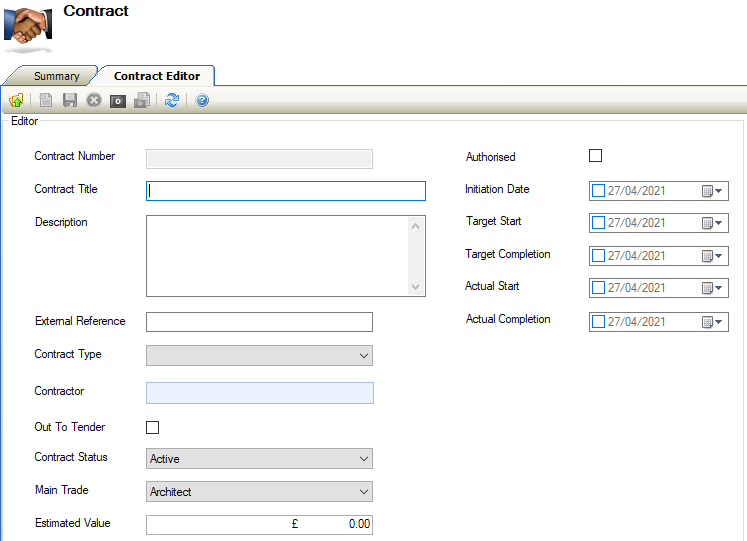Click the Estimated Value field

click(x=259, y=524)
